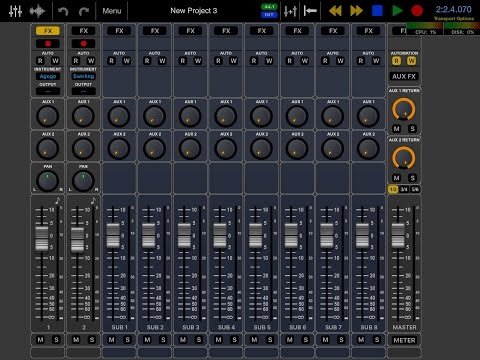This screenshot has height=360, width=480.
Task: Open FX for channel 2
Action: pos(83,31)
